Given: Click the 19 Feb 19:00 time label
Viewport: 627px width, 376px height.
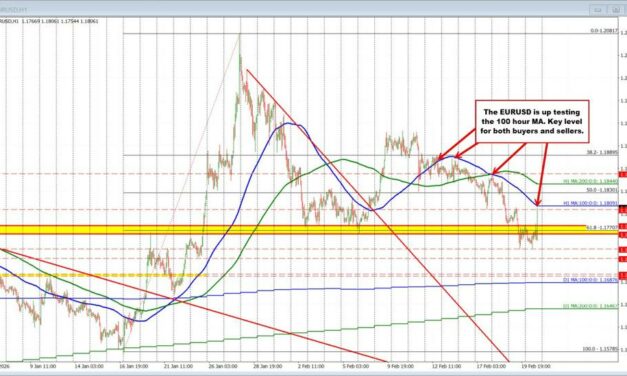Looking at the screenshot, I should coord(535,366).
